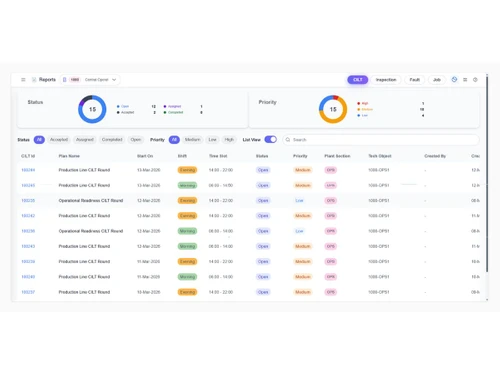Image resolution: width=500 pixels, height=375 pixels.
Task: Open CILT Id link for 10-Mar row
Action: point(28,292)
